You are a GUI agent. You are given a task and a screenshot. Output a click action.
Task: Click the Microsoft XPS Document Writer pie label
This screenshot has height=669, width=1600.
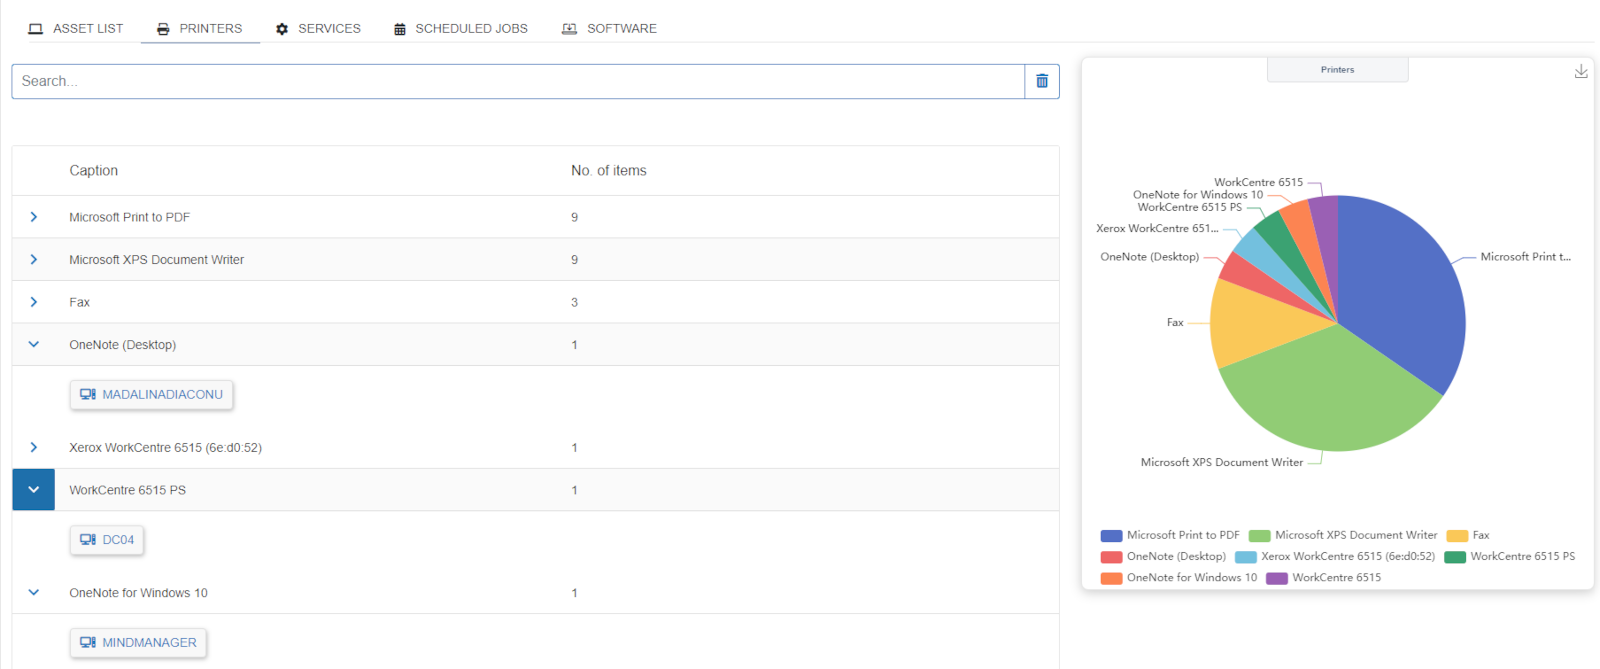[1222, 463]
